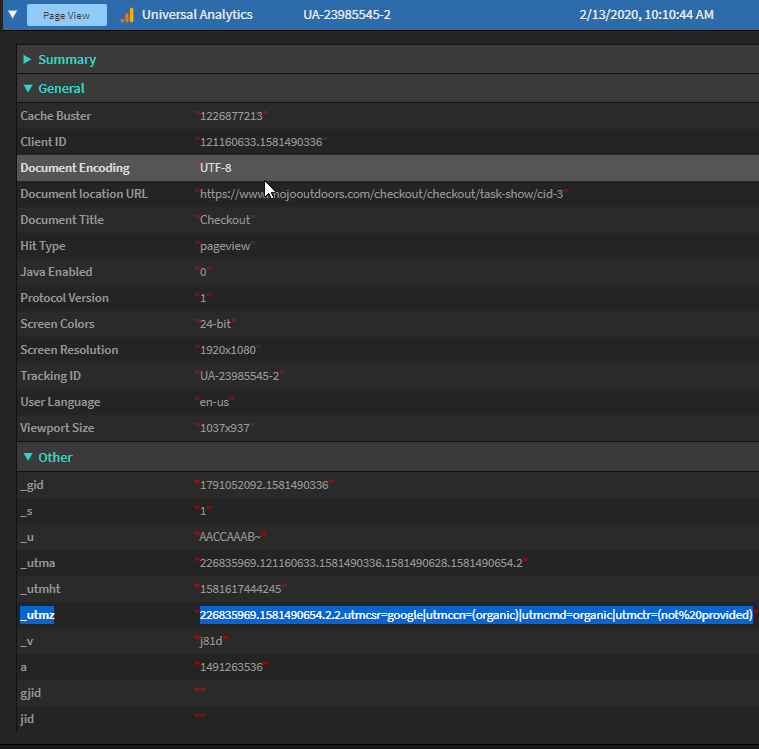Click the jid parameter label
759x749 pixels.
(27, 719)
